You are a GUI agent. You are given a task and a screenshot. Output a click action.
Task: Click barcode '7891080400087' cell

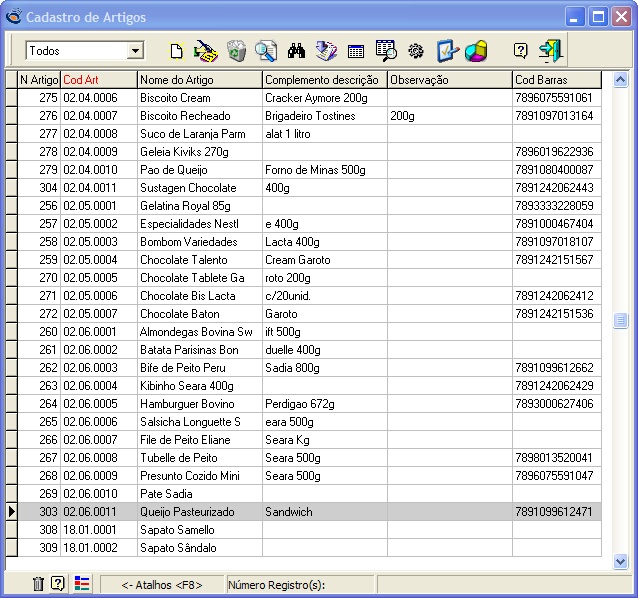[x=557, y=170]
